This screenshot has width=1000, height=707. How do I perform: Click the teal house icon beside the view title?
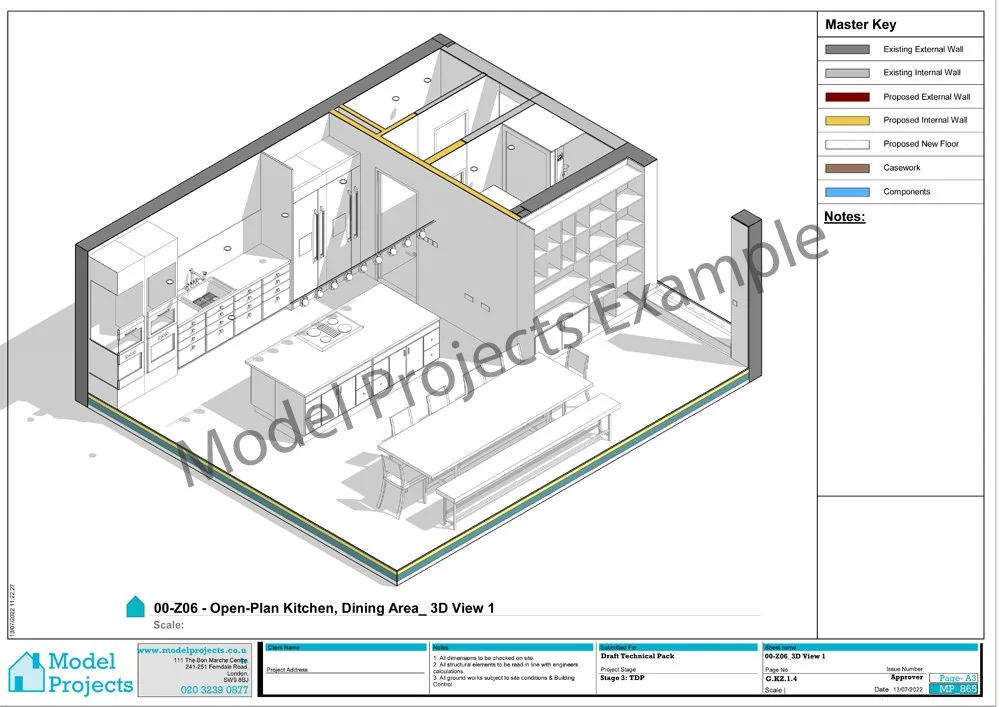pyautogui.click(x=135, y=606)
